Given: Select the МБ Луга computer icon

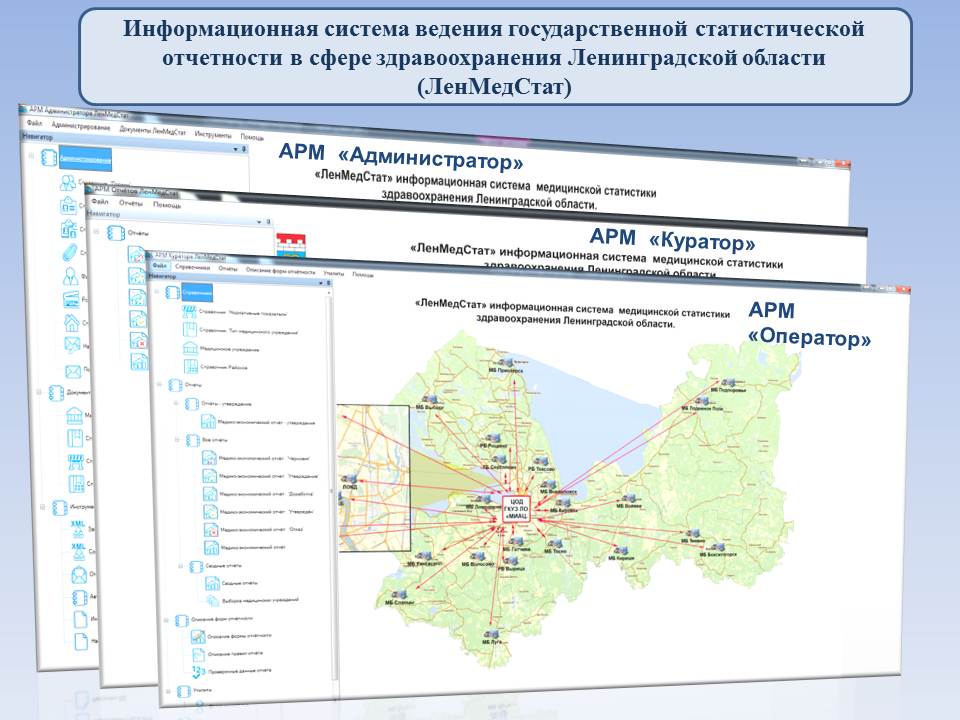Looking at the screenshot, I should tap(490, 635).
